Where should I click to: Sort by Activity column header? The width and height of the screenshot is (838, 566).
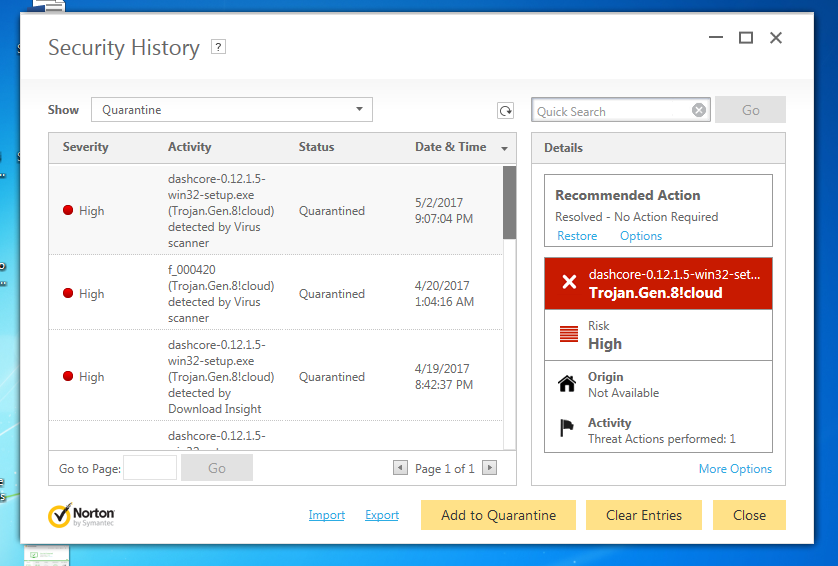189,147
